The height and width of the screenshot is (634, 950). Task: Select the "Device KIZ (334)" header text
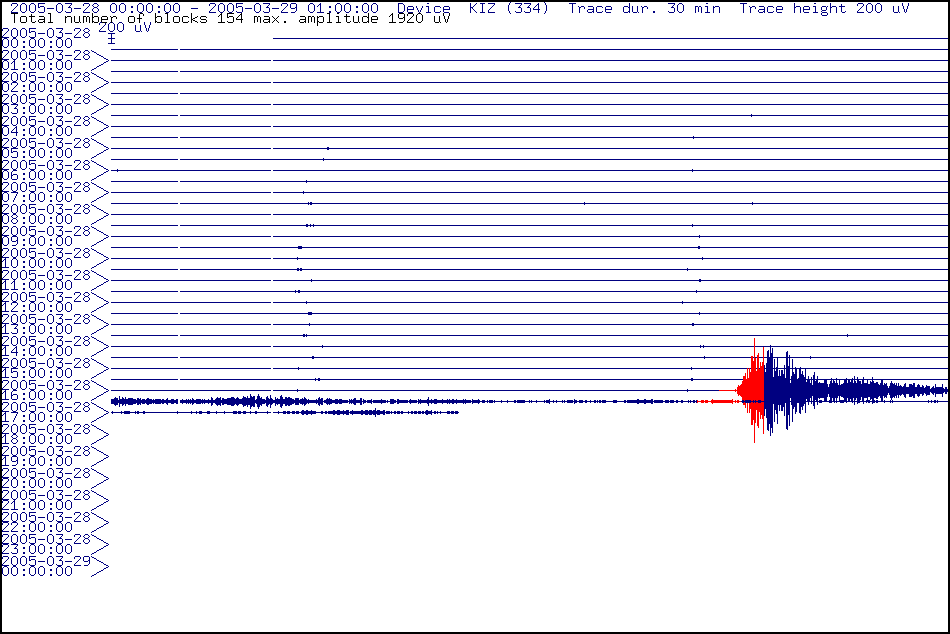473,8
